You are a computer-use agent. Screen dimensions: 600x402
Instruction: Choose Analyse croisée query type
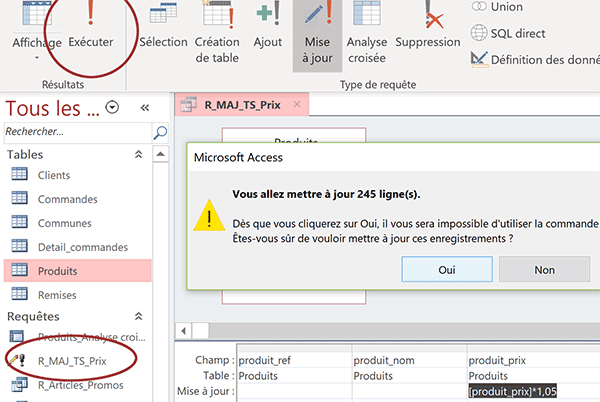[x=367, y=33]
